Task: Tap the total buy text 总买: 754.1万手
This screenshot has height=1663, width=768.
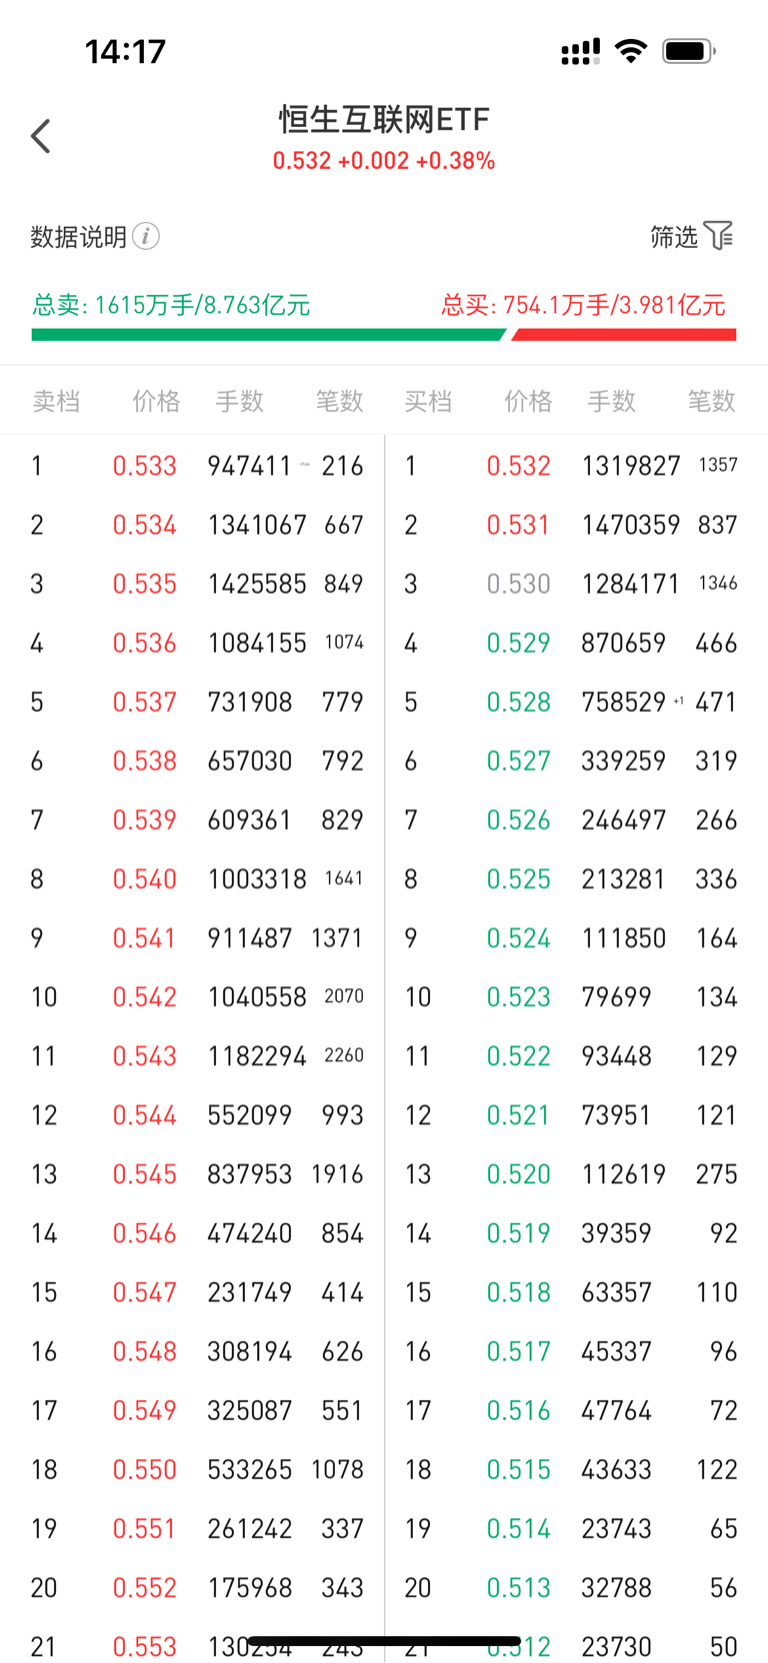Action: (525, 305)
